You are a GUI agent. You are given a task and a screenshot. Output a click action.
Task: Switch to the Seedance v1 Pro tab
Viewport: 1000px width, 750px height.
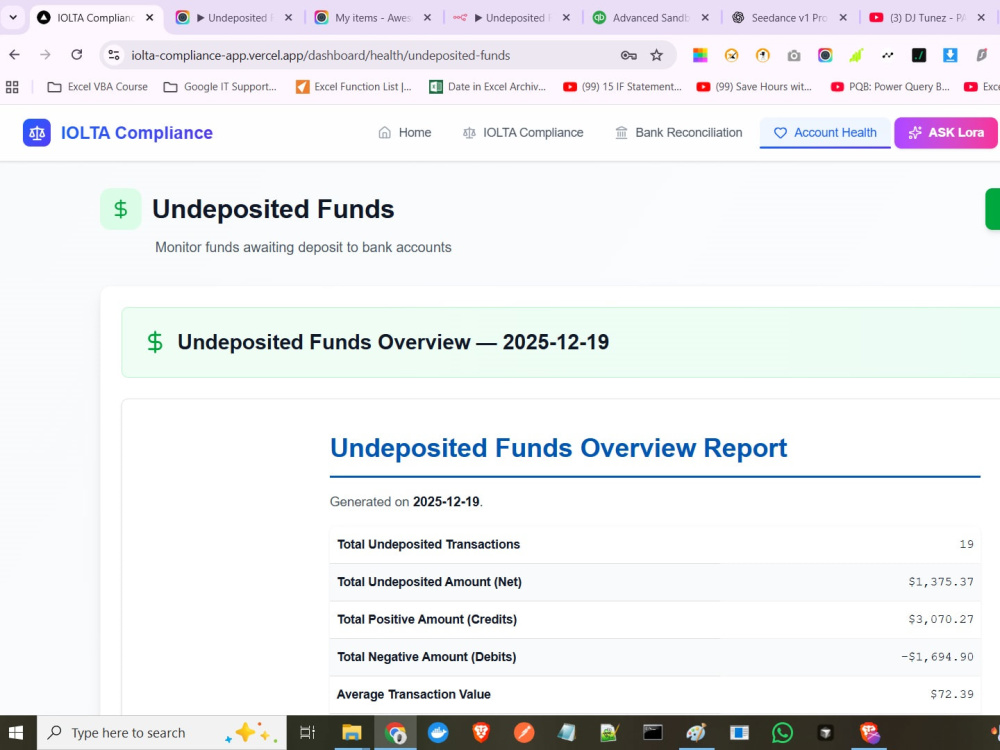pyautogui.click(x=790, y=18)
